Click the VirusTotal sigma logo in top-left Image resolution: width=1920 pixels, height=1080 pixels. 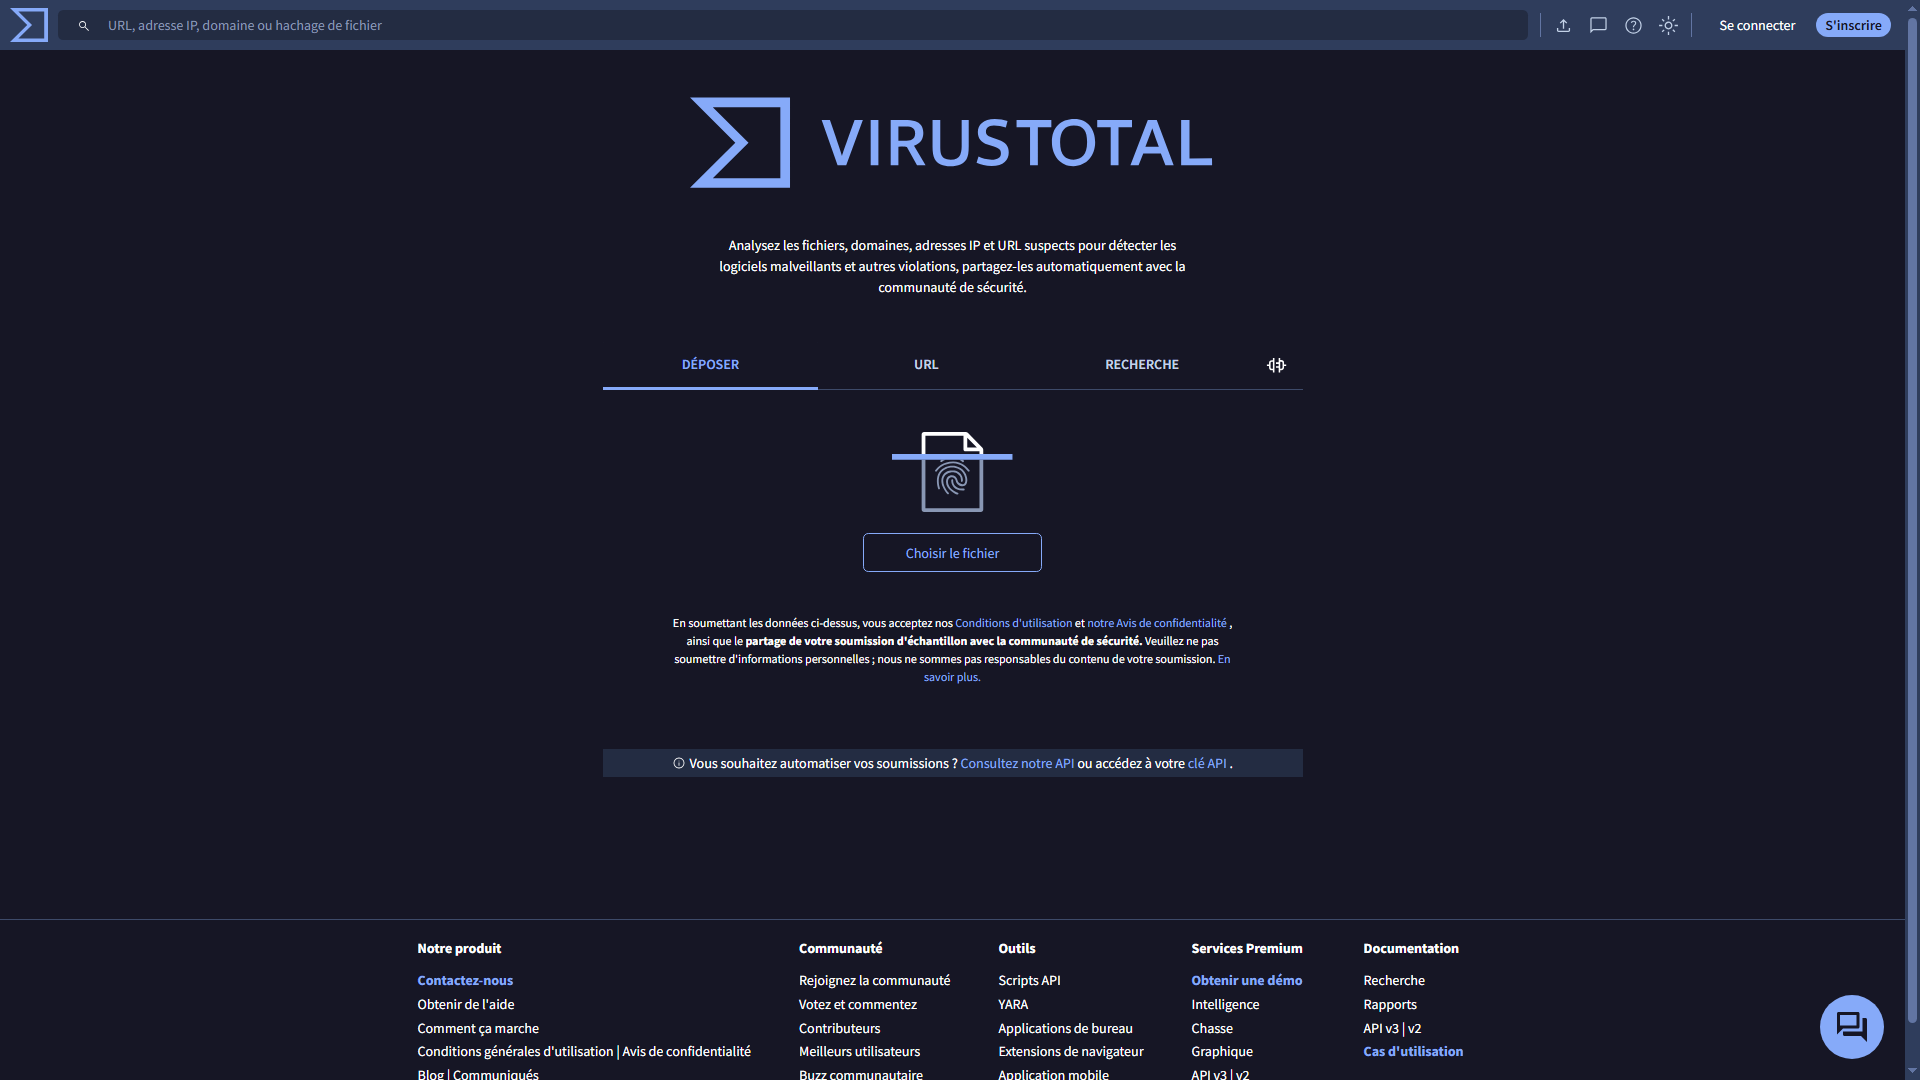click(29, 25)
